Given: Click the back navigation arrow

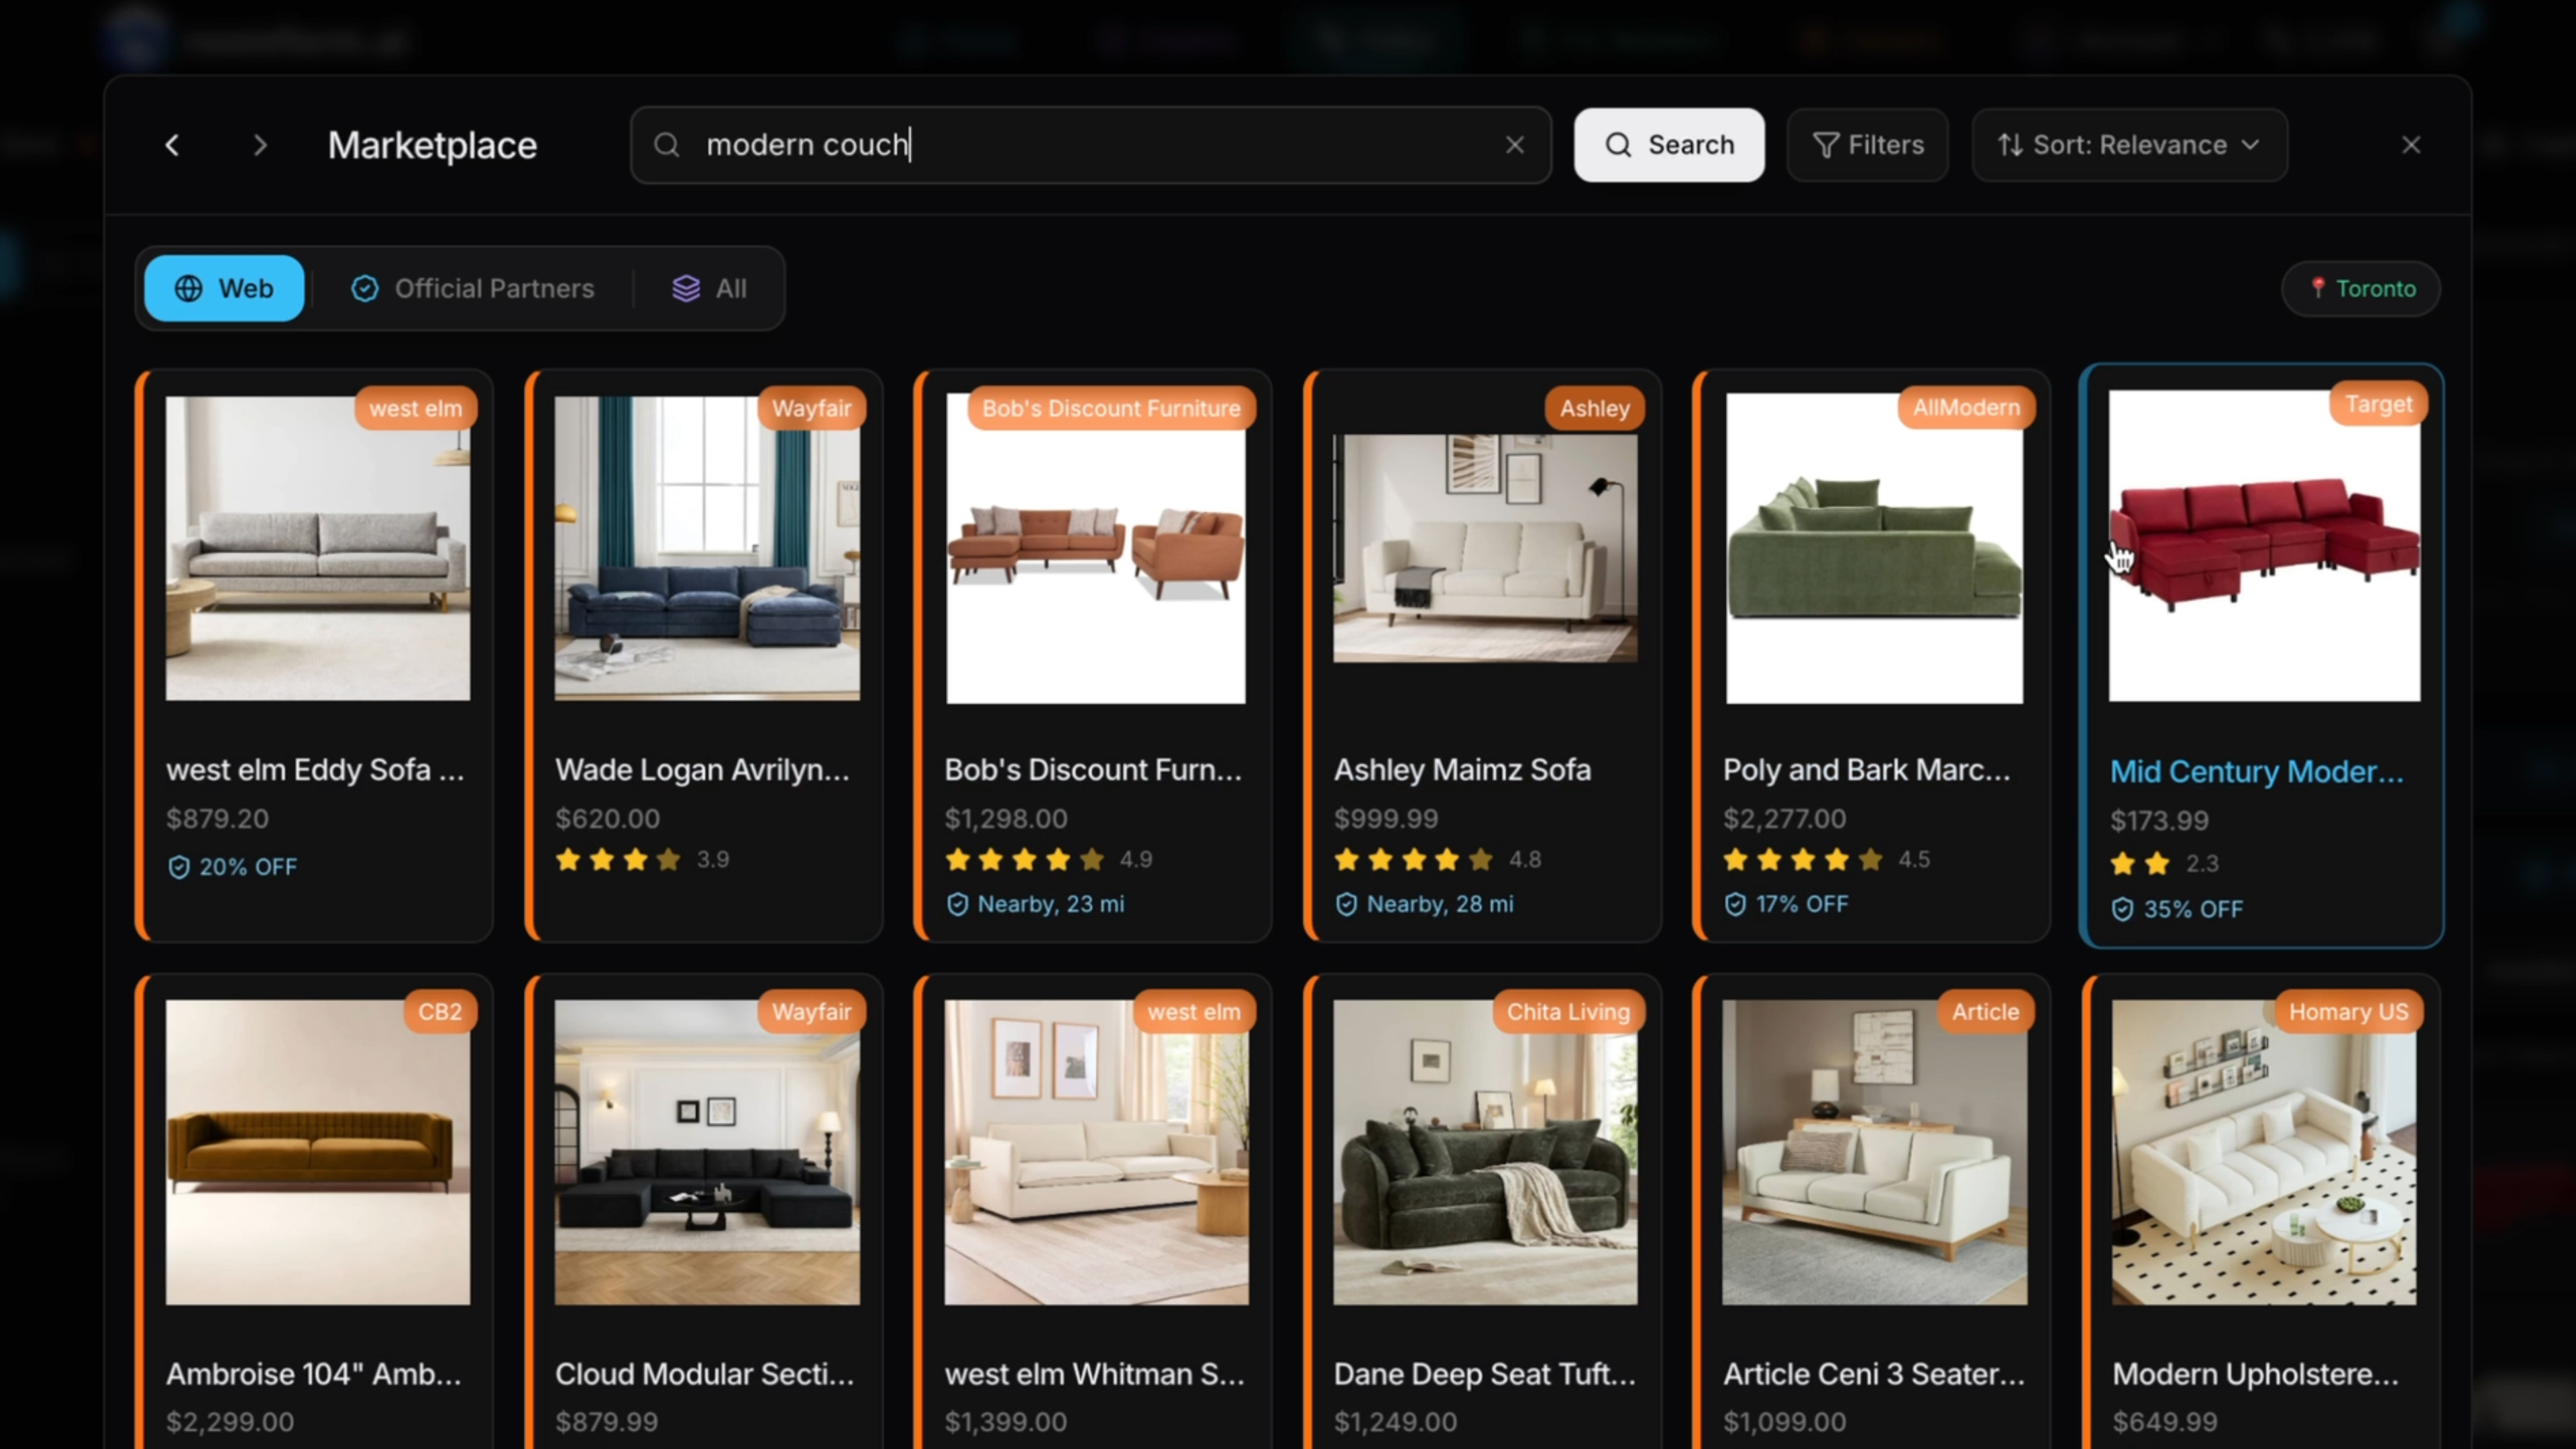Looking at the screenshot, I should tap(172, 145).
